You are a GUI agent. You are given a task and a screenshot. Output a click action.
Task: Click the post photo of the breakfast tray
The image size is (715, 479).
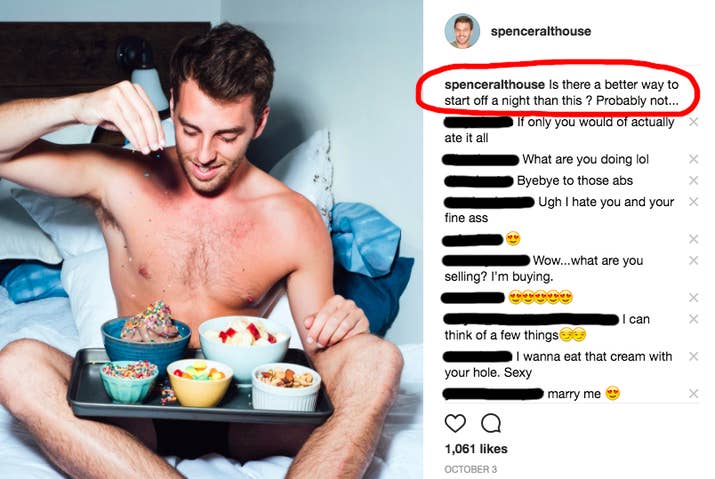pos(211,240)
